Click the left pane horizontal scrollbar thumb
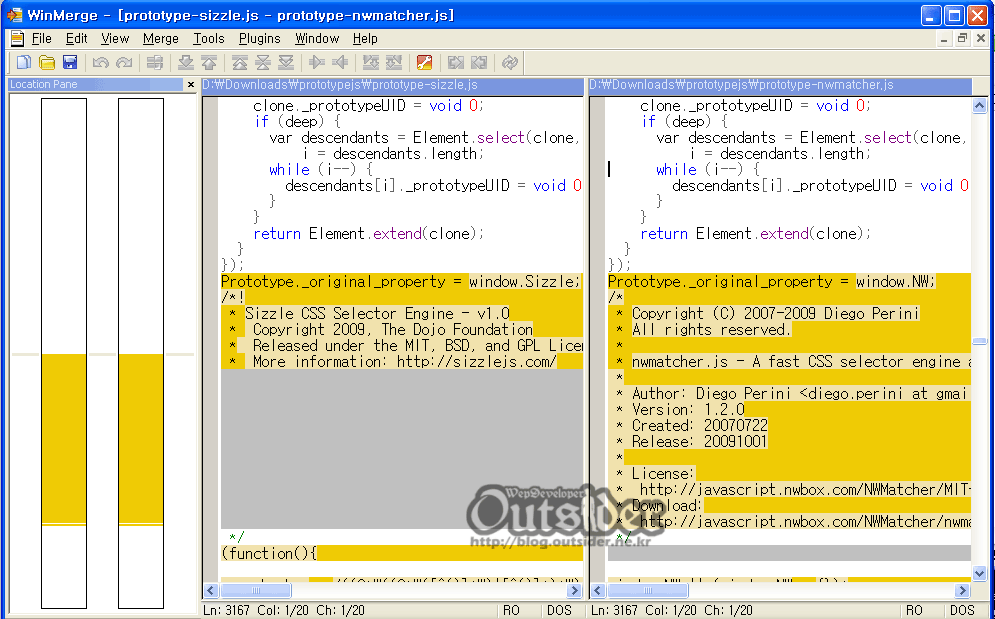The height and width of the screenshot is (619, 995). tap(256, 590)
